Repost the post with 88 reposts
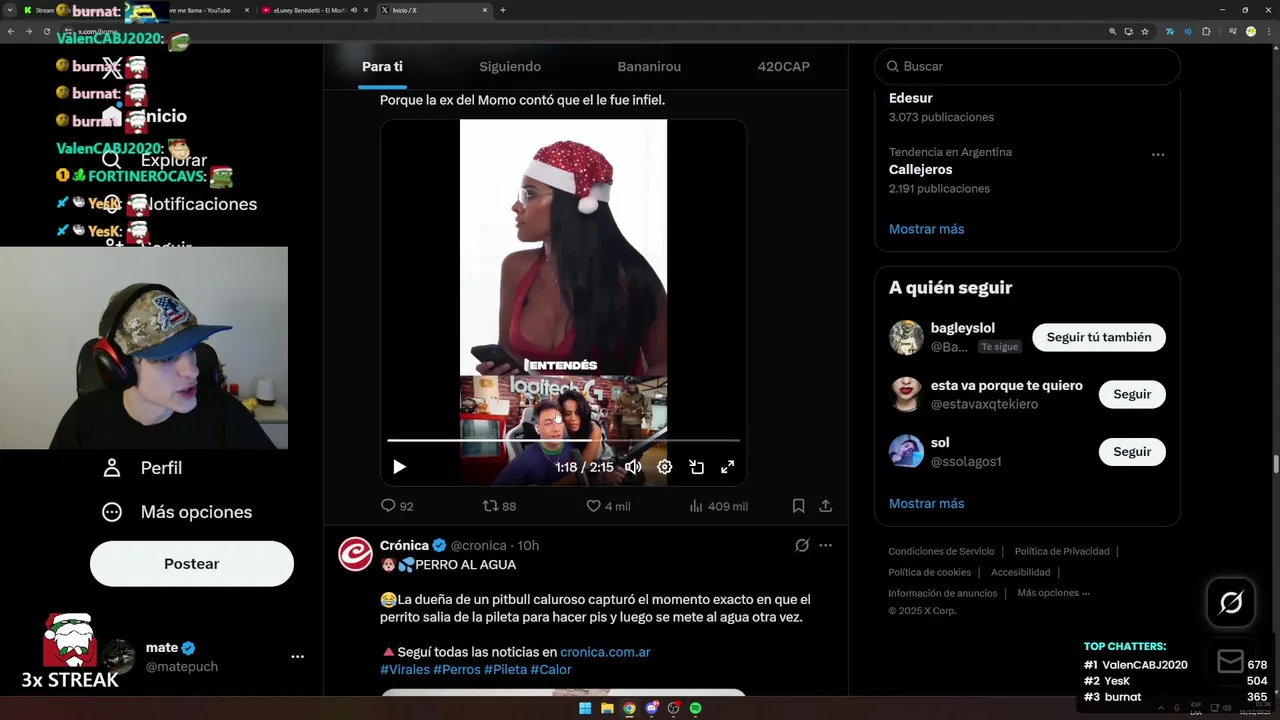 tap(499, 506)
